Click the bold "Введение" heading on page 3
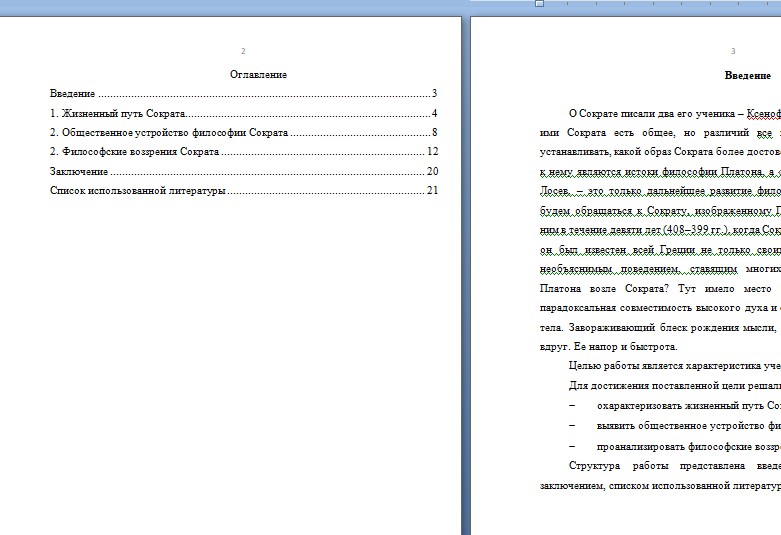Viewport: 781px width, 535px height. point(747,76)
